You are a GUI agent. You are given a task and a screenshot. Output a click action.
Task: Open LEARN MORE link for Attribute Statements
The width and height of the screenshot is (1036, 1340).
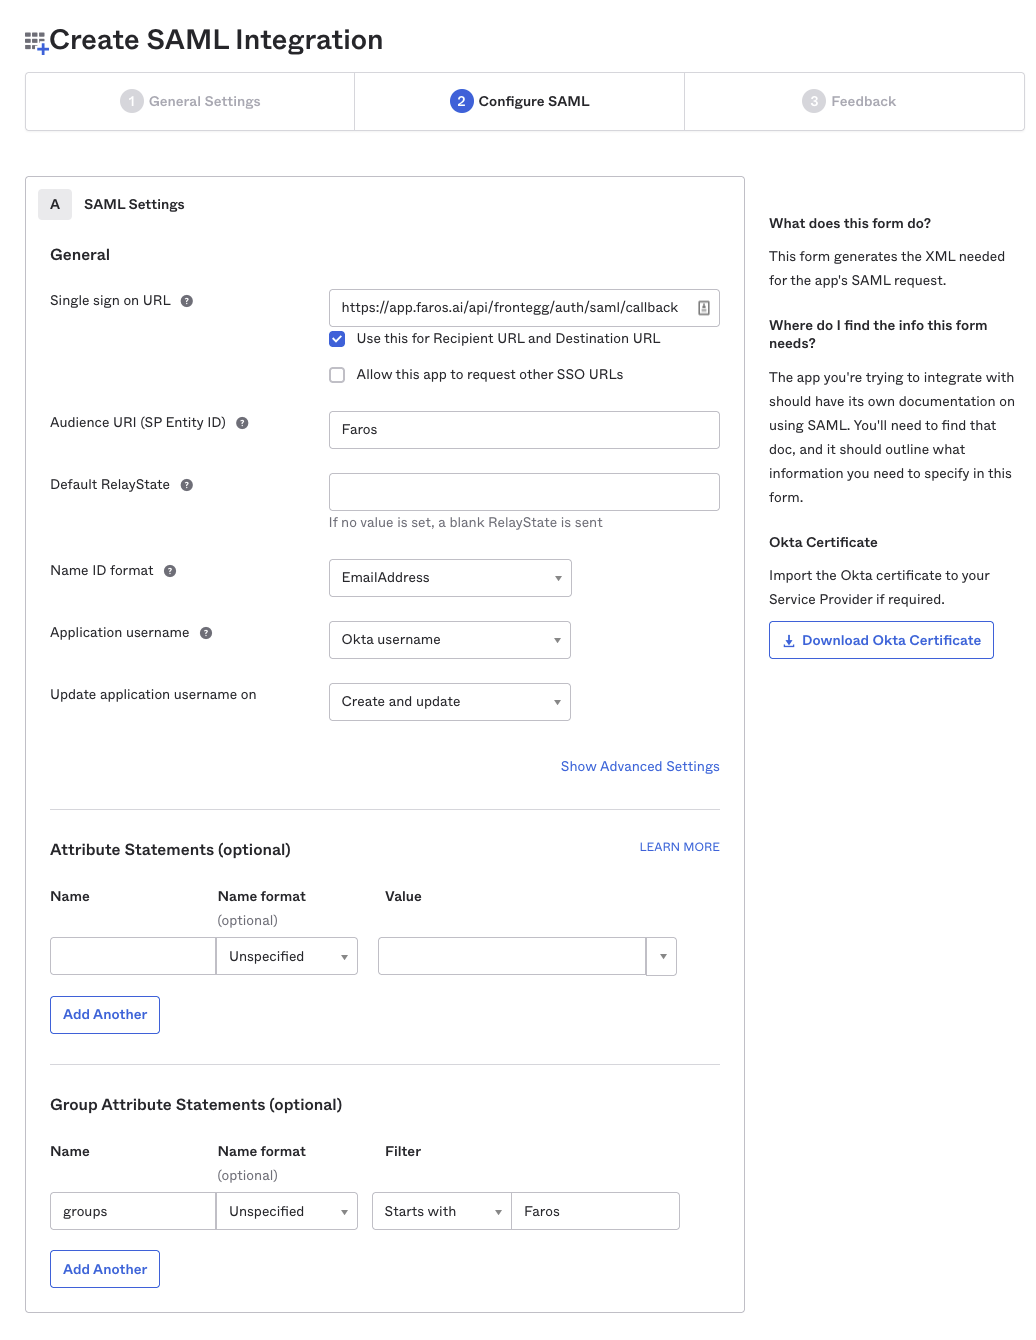click(x=680, y=847)
